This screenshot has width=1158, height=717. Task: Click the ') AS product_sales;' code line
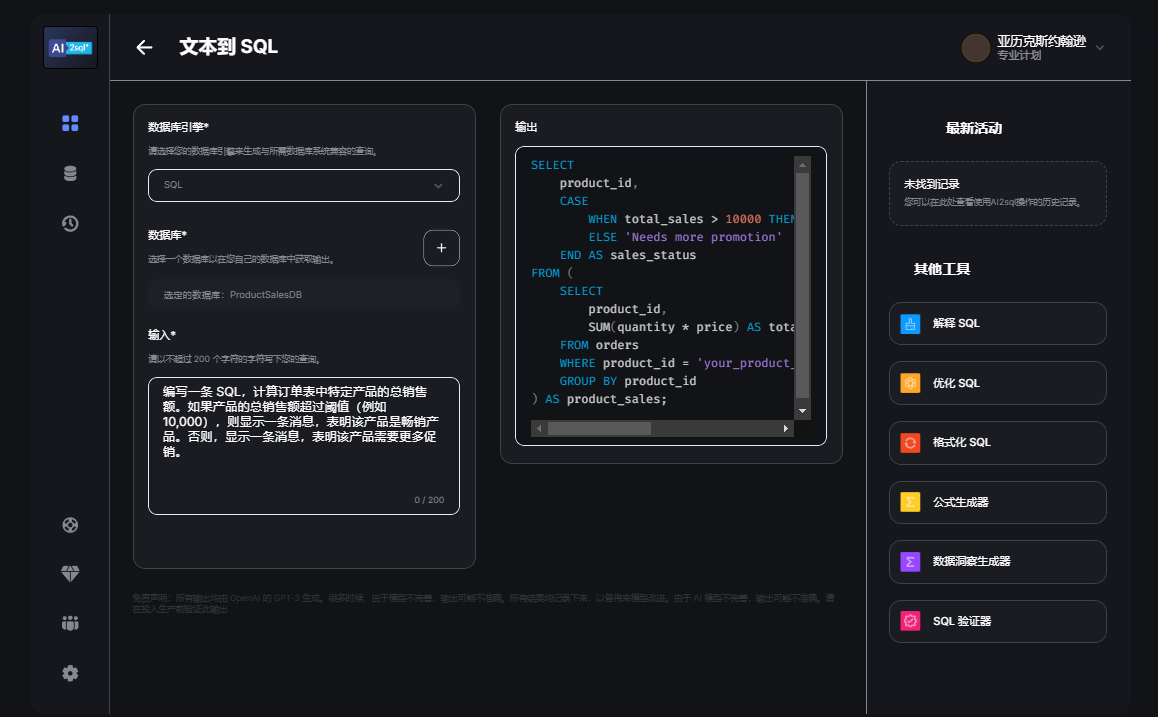[x=599, y=399]
